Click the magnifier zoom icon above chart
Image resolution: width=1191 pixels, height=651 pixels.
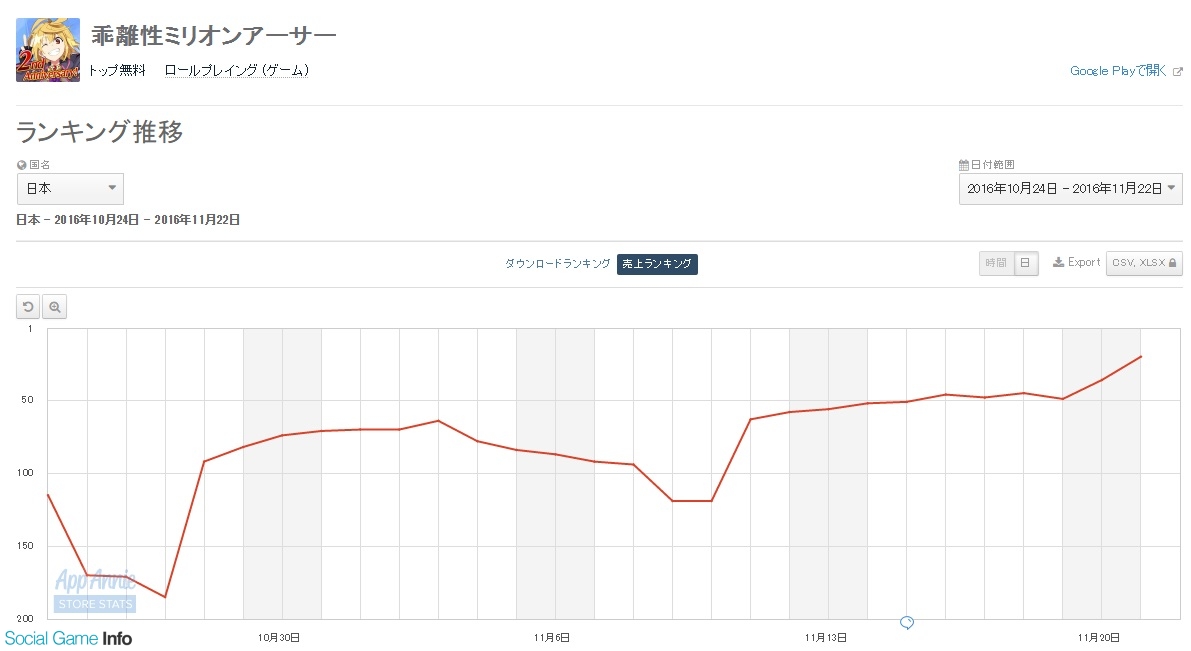tap(55, 307)
